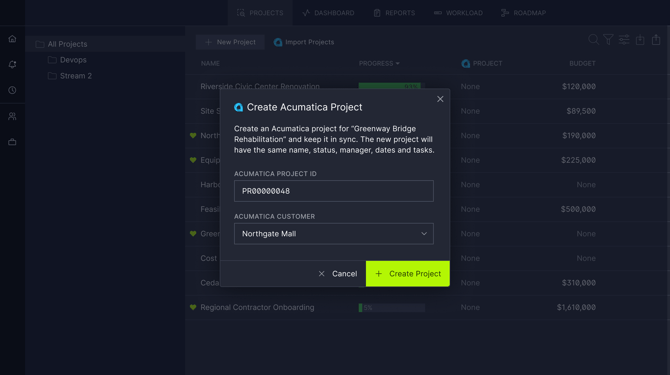Image resolution: width=670 pixels, height=375 pixels.
Task: Open the Home sidebar icon
Action: tap(12, 39)
